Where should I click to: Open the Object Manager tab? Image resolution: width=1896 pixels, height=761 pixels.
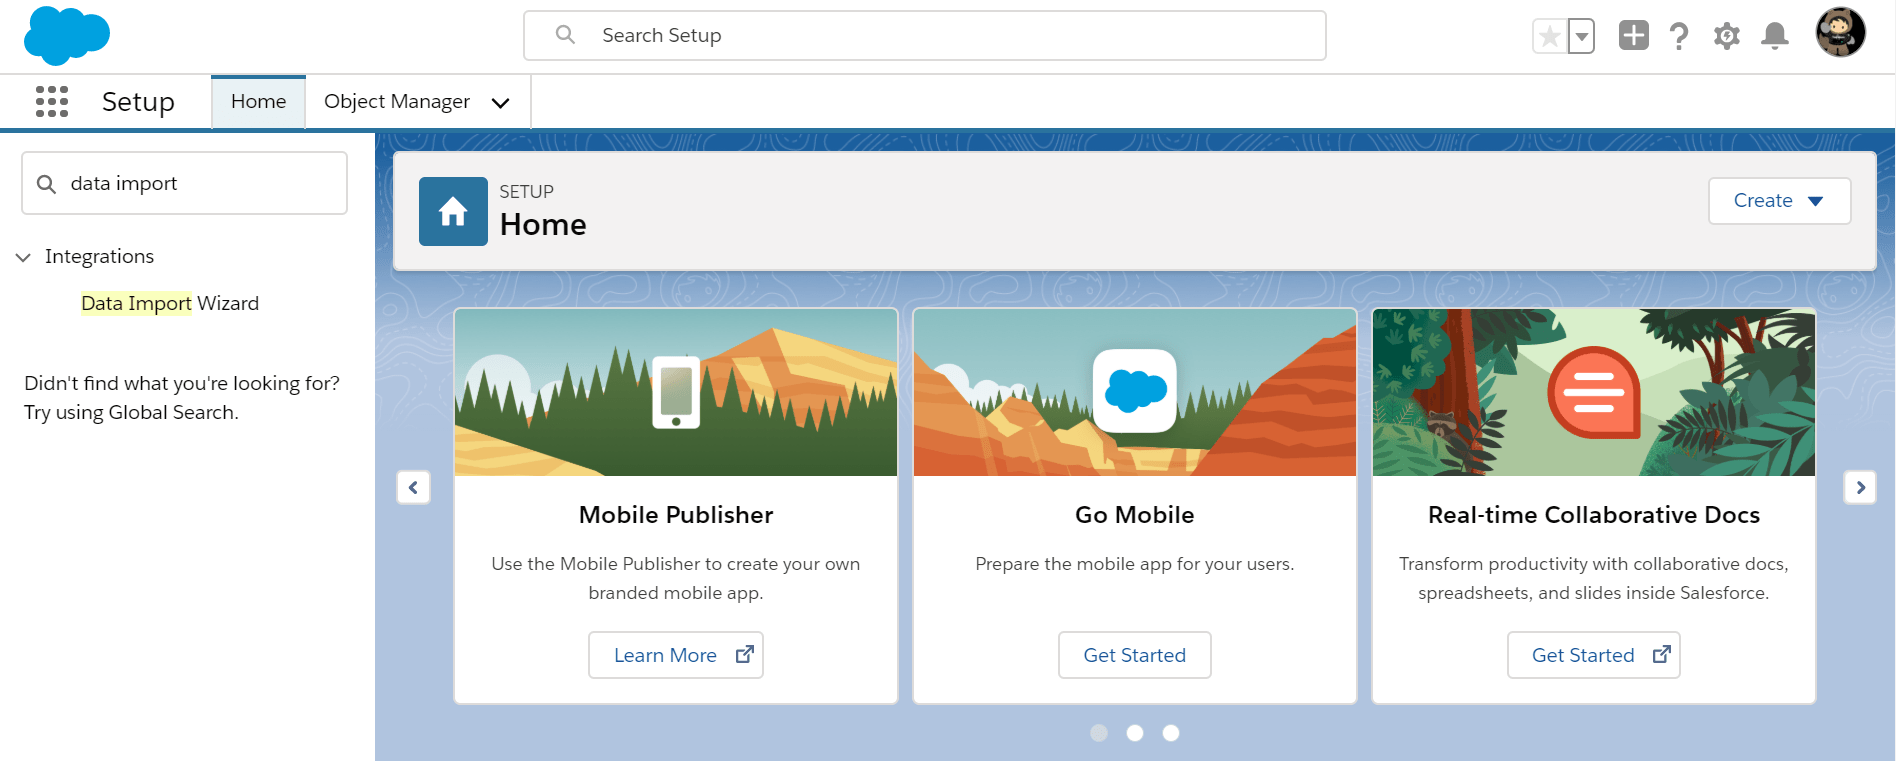pyautogui.click(x=397, y=101)
